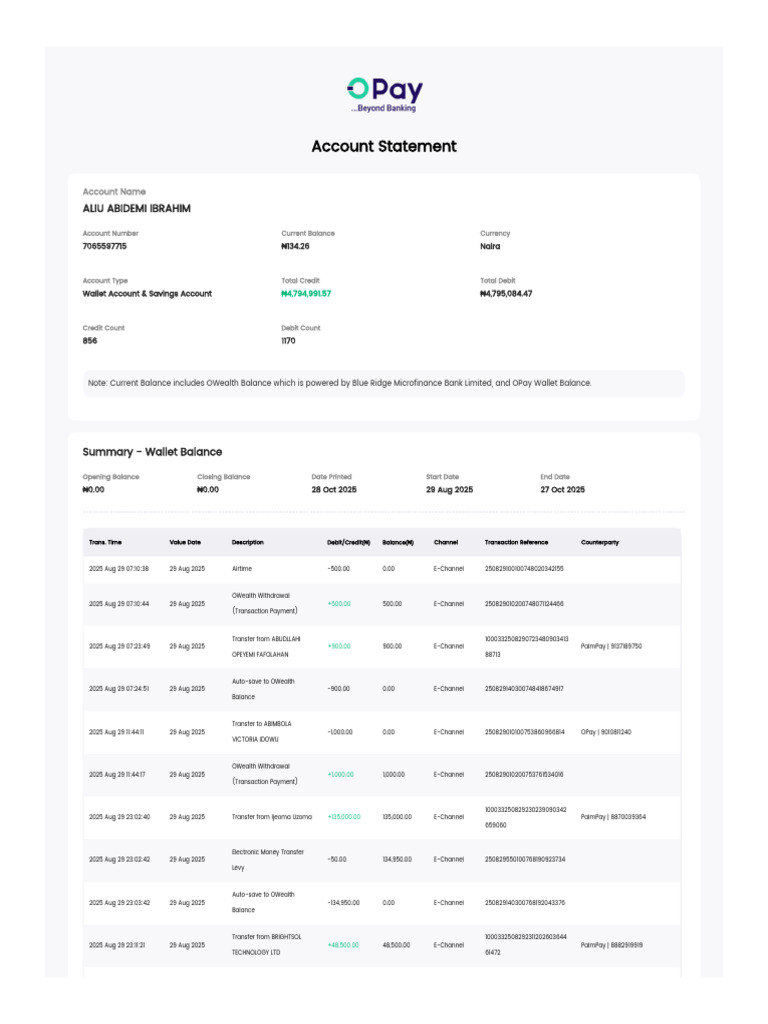The image size is (768, 1024).
Task: Select 'Electronic Money Transfer Levy' description
Action: tap(268, 860)
